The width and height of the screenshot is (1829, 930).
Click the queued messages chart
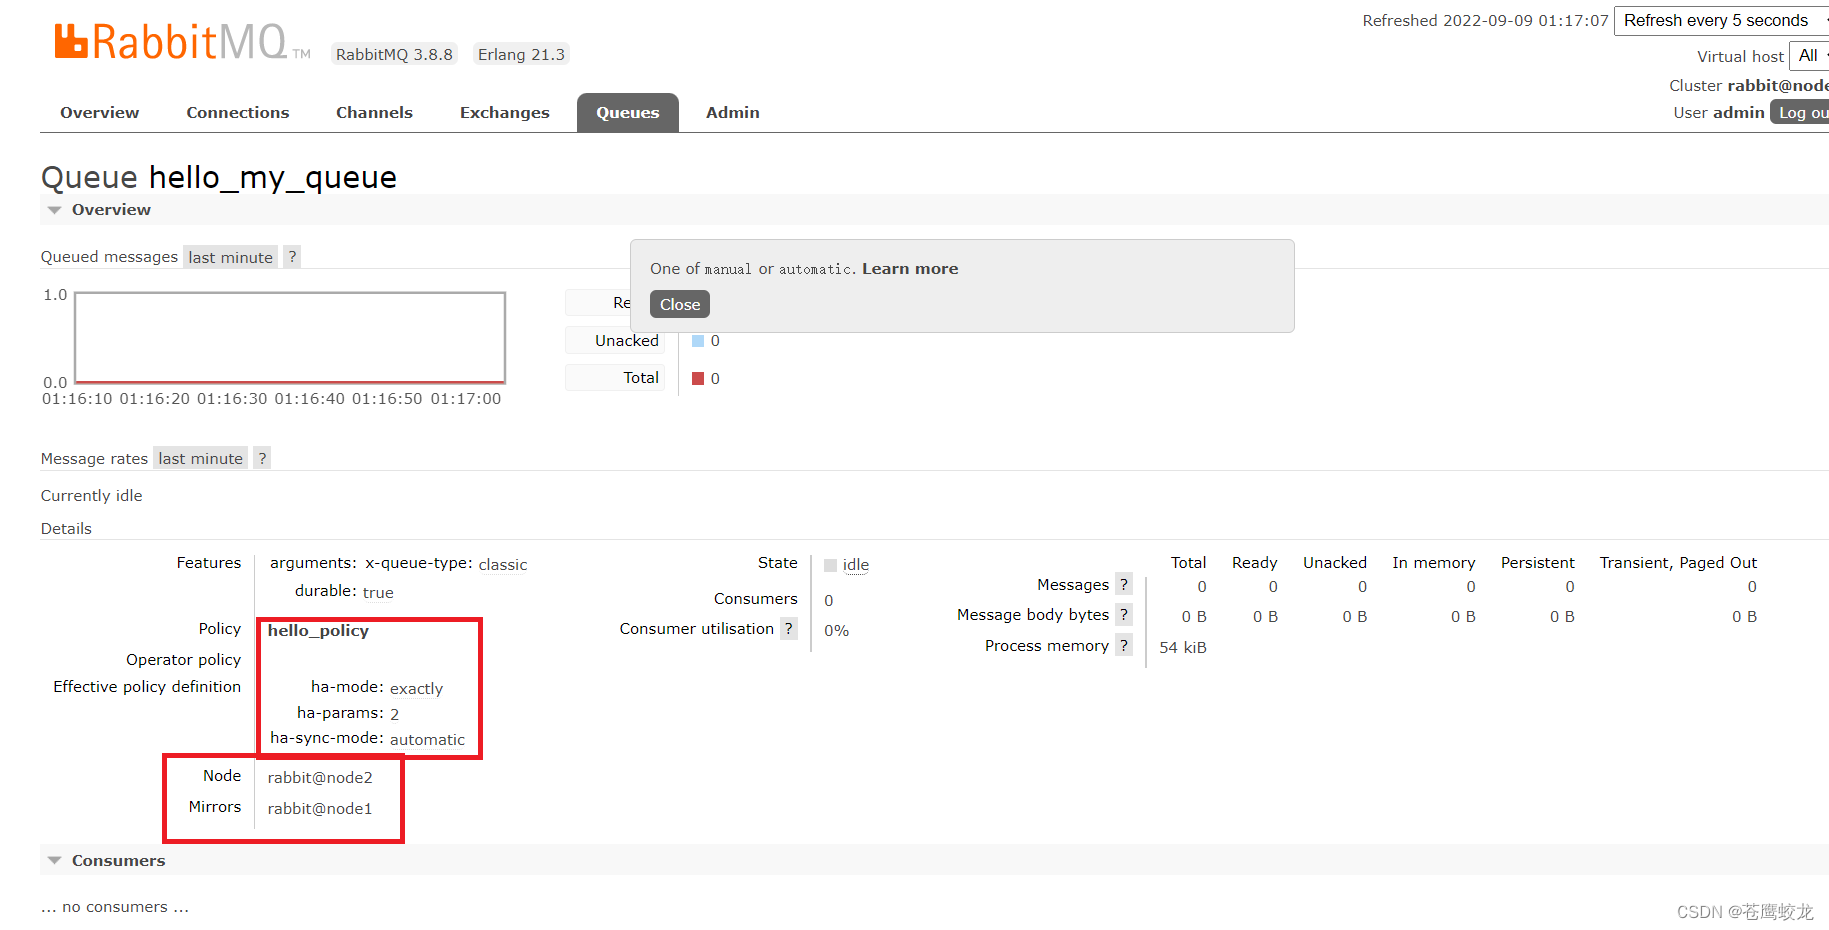(x=290, y=338)
